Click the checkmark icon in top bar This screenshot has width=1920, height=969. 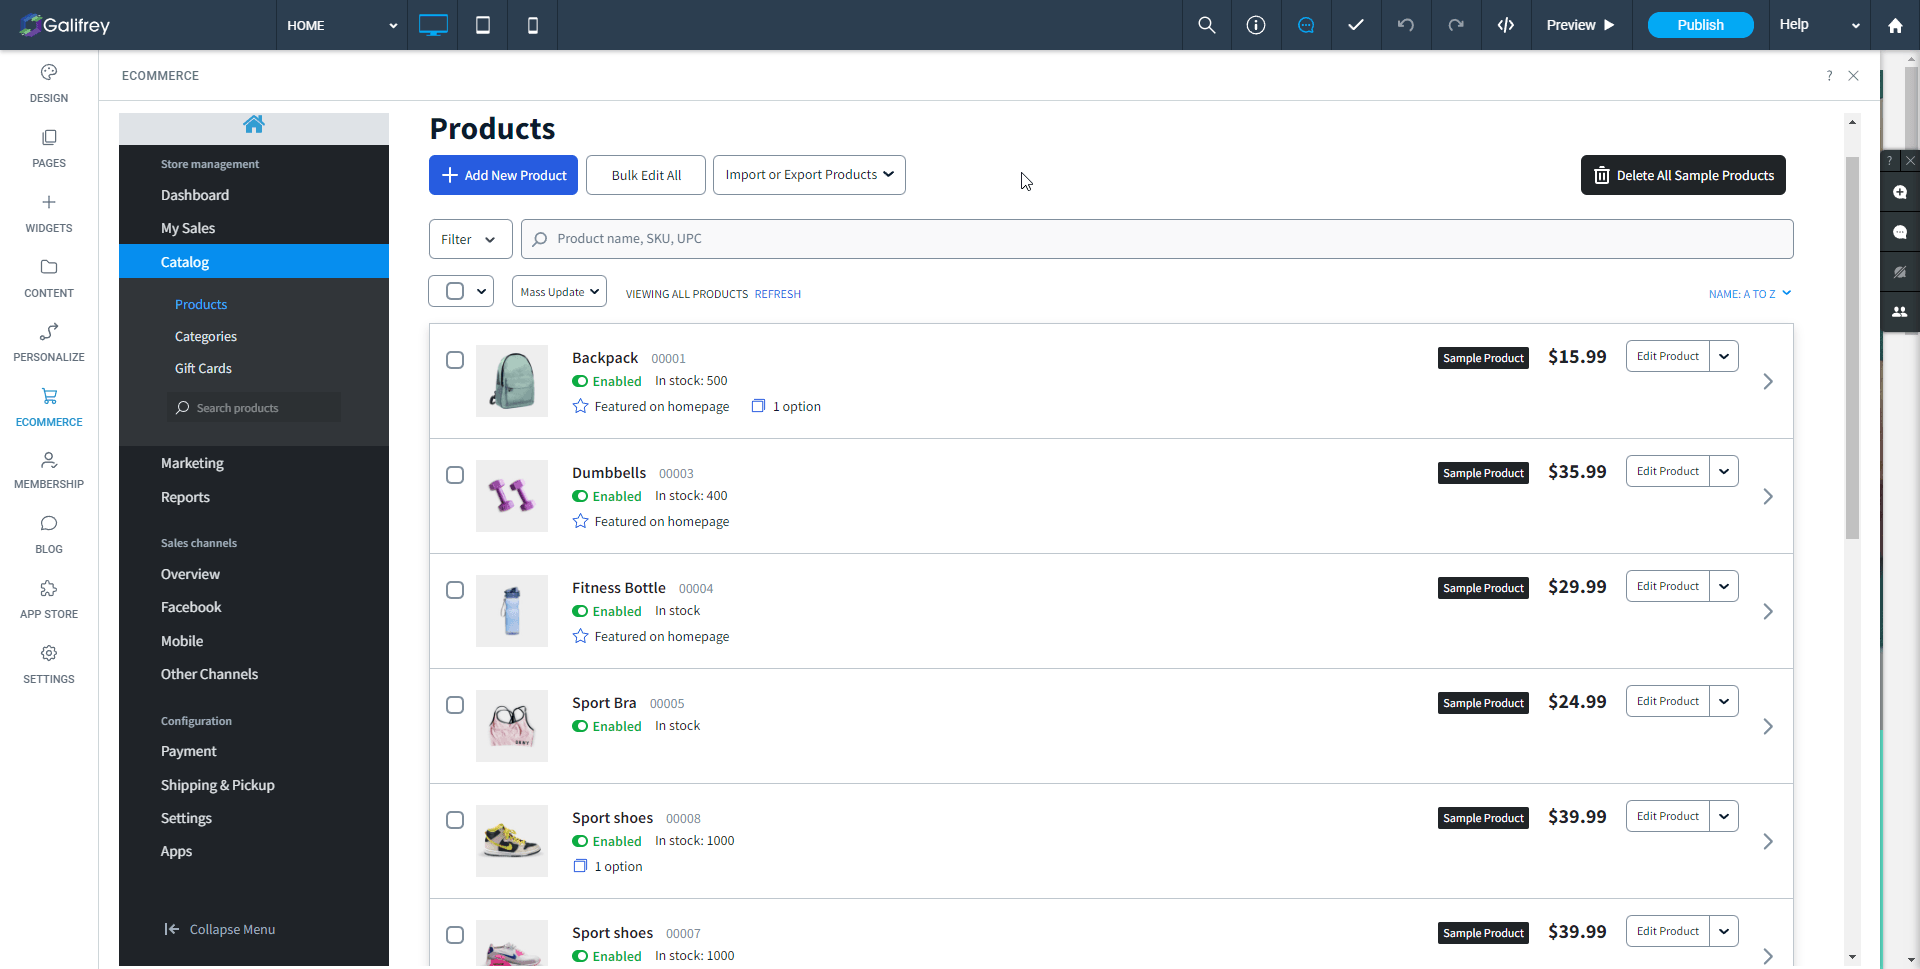(1356, 25)
